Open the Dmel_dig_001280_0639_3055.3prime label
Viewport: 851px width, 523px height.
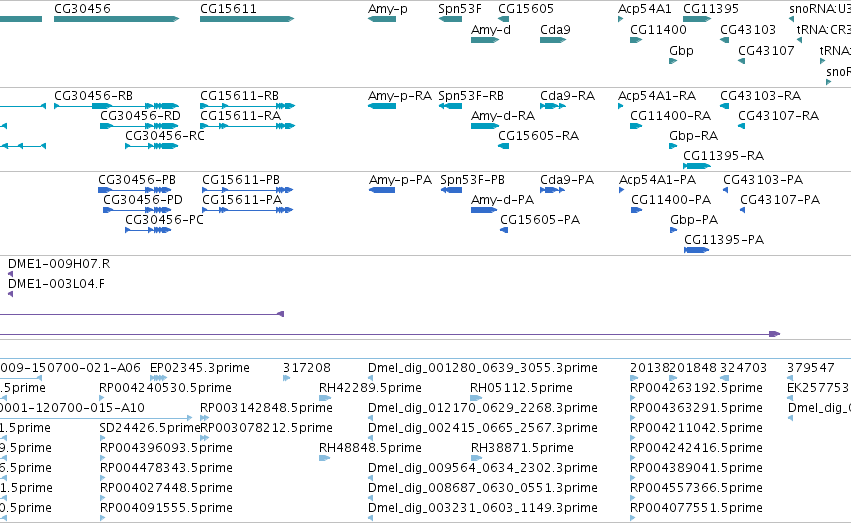click(482, 368)
